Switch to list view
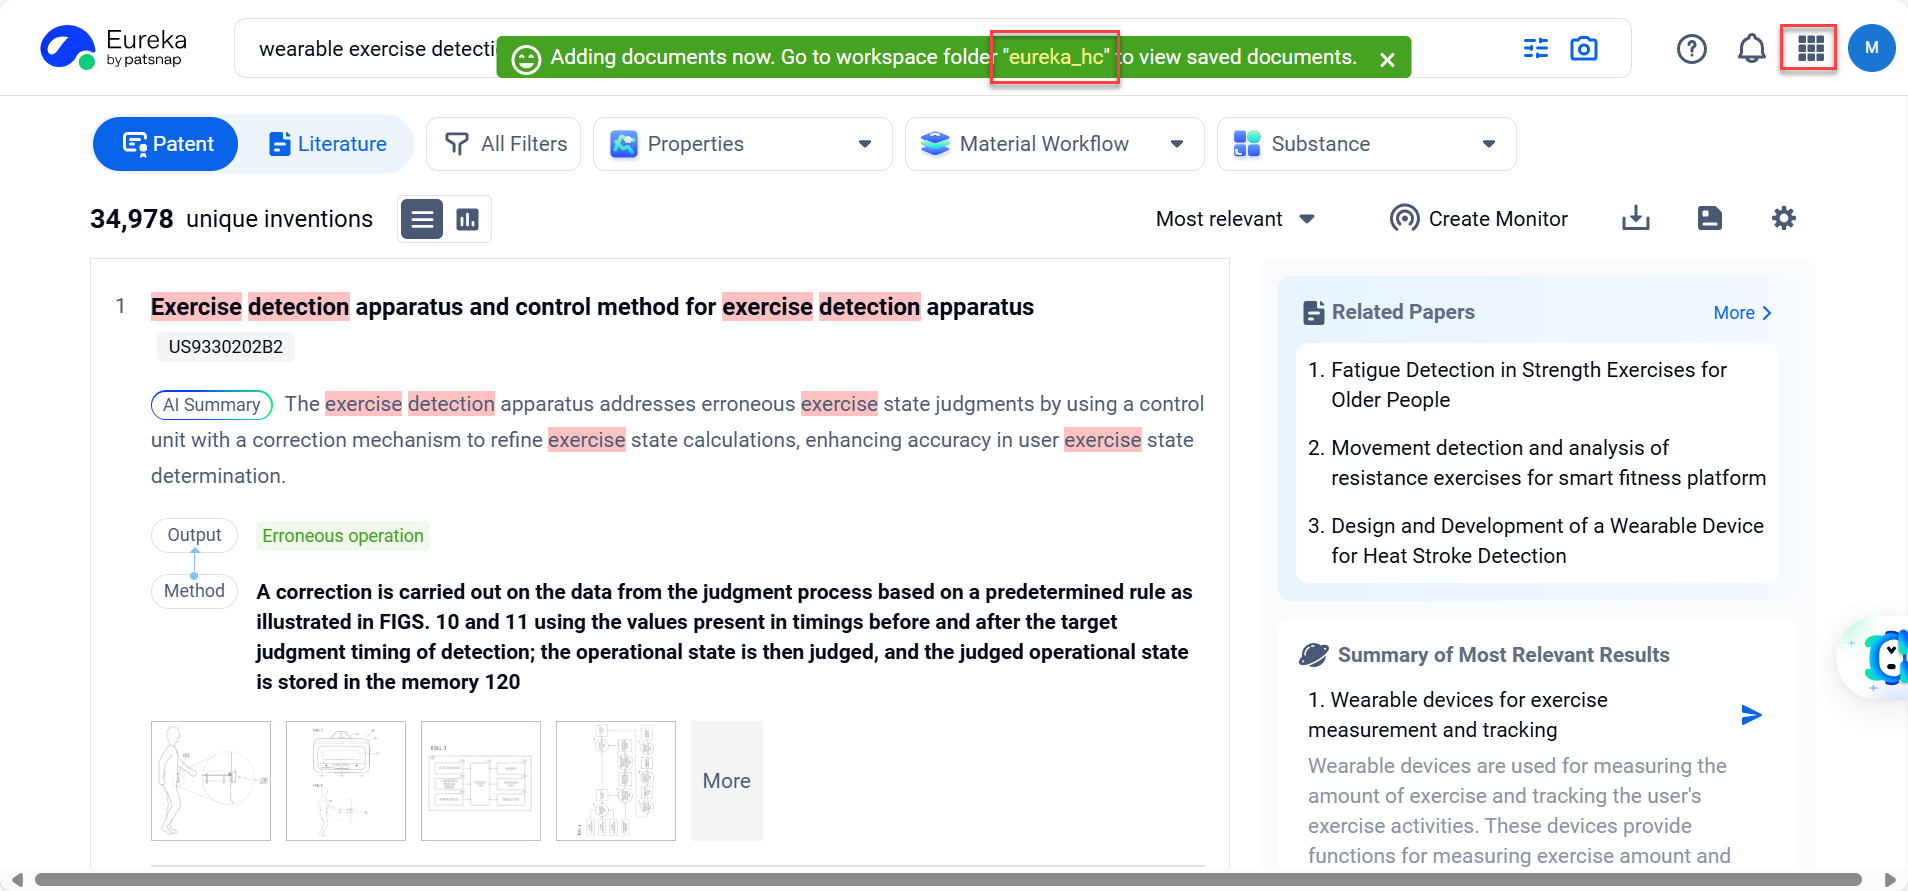 [422, 219]
